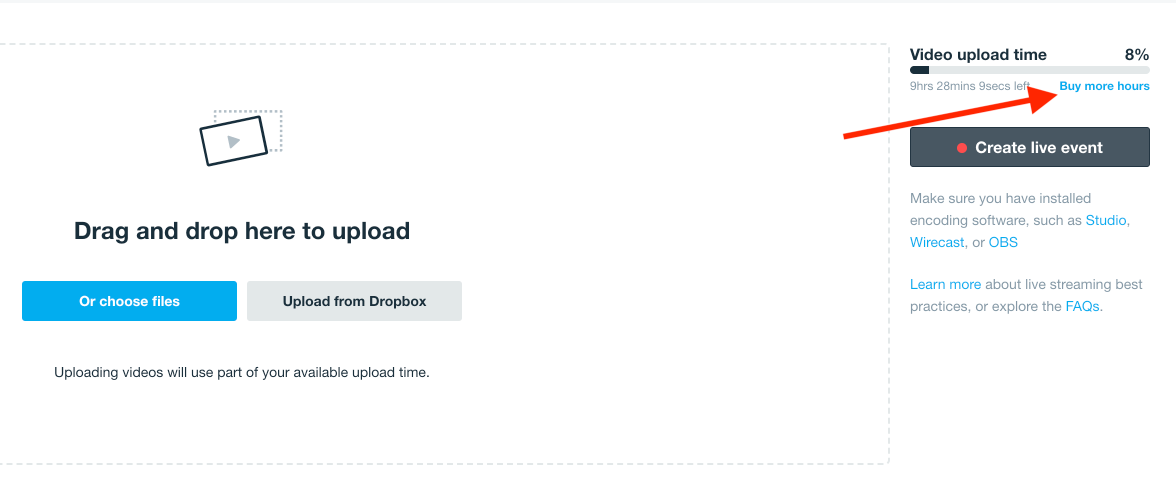The width and height of the screenshot is (1176, 478).
Task: Click the dark filled portion of upload bar
Action: click(920, 70)
